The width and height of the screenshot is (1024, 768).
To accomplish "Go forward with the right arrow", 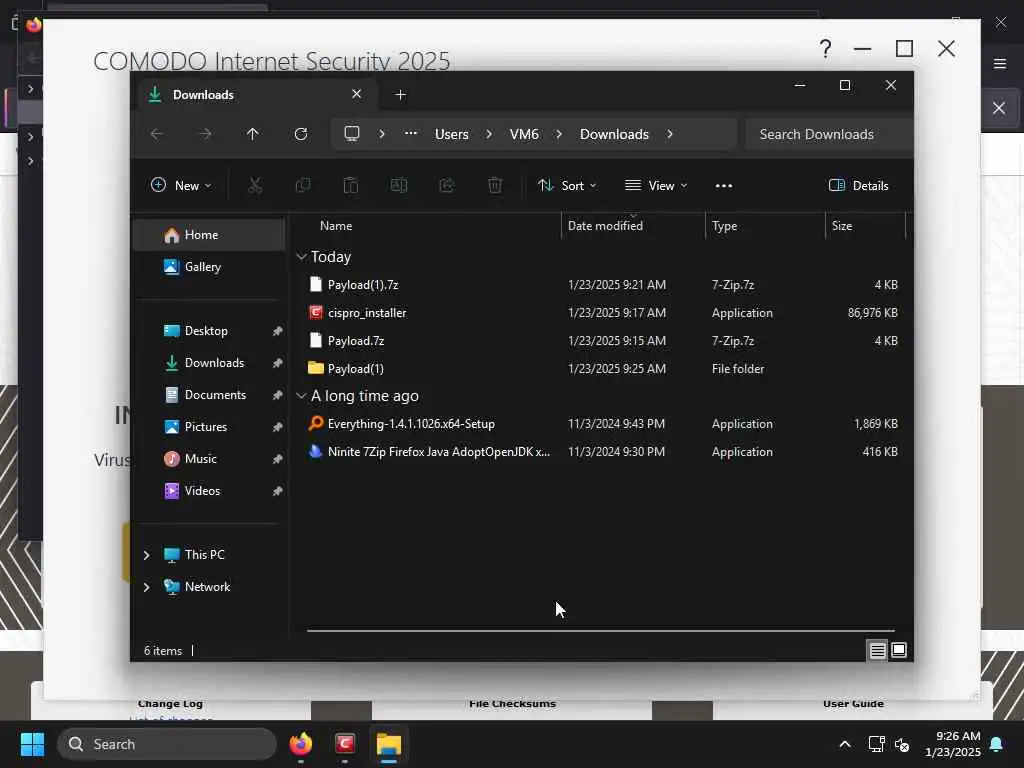I will (x=205, y=134).
